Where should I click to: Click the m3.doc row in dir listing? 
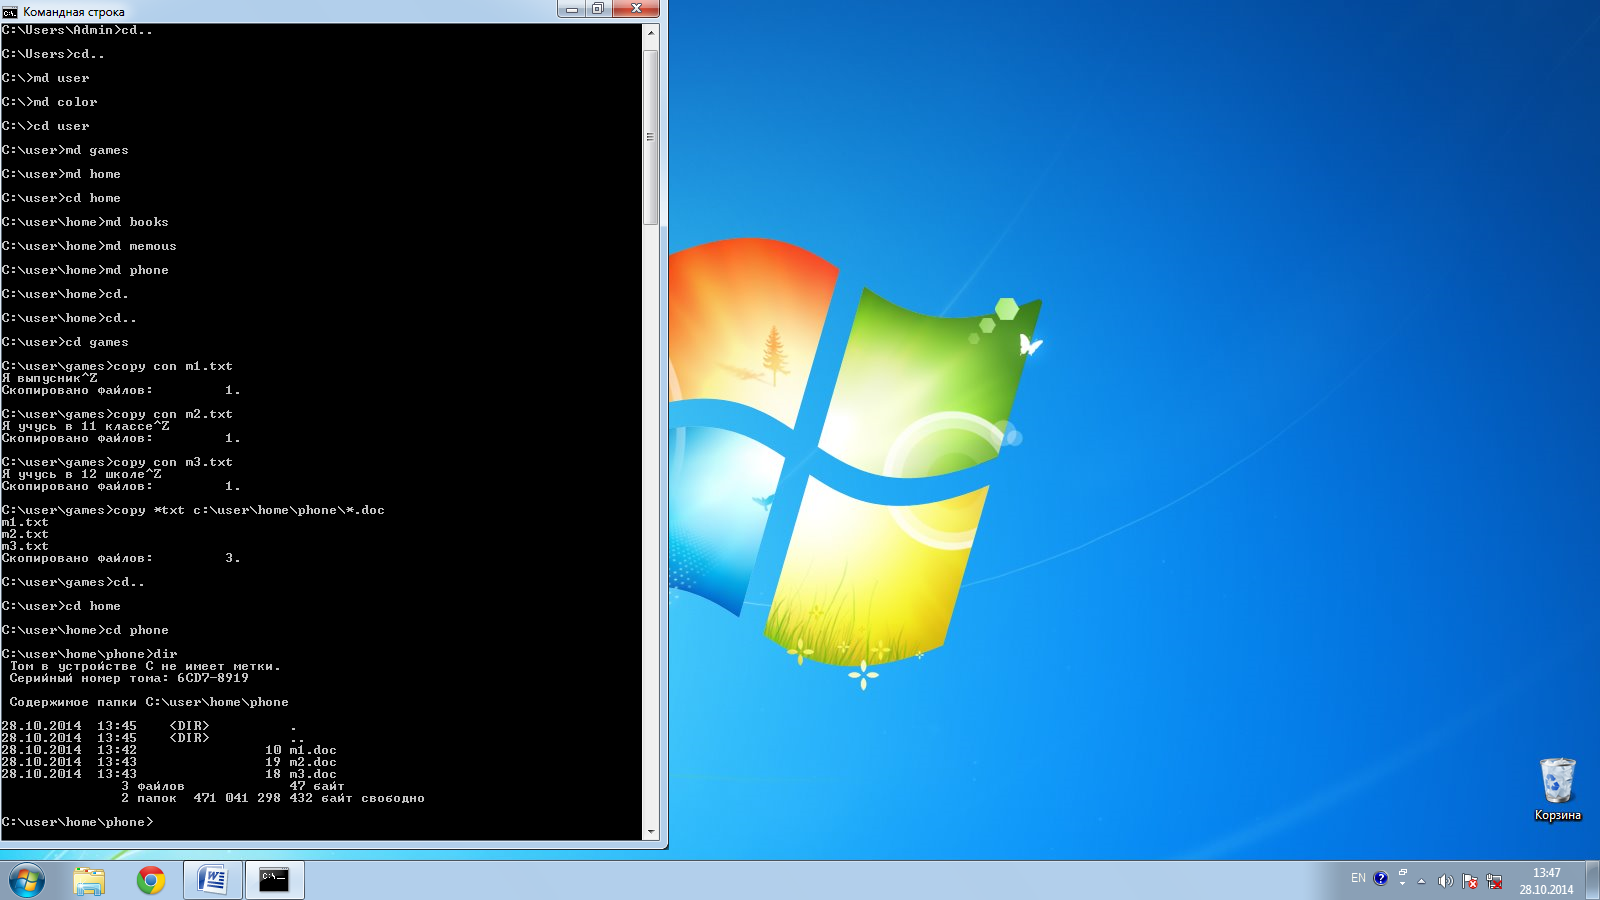pos(169,774)
